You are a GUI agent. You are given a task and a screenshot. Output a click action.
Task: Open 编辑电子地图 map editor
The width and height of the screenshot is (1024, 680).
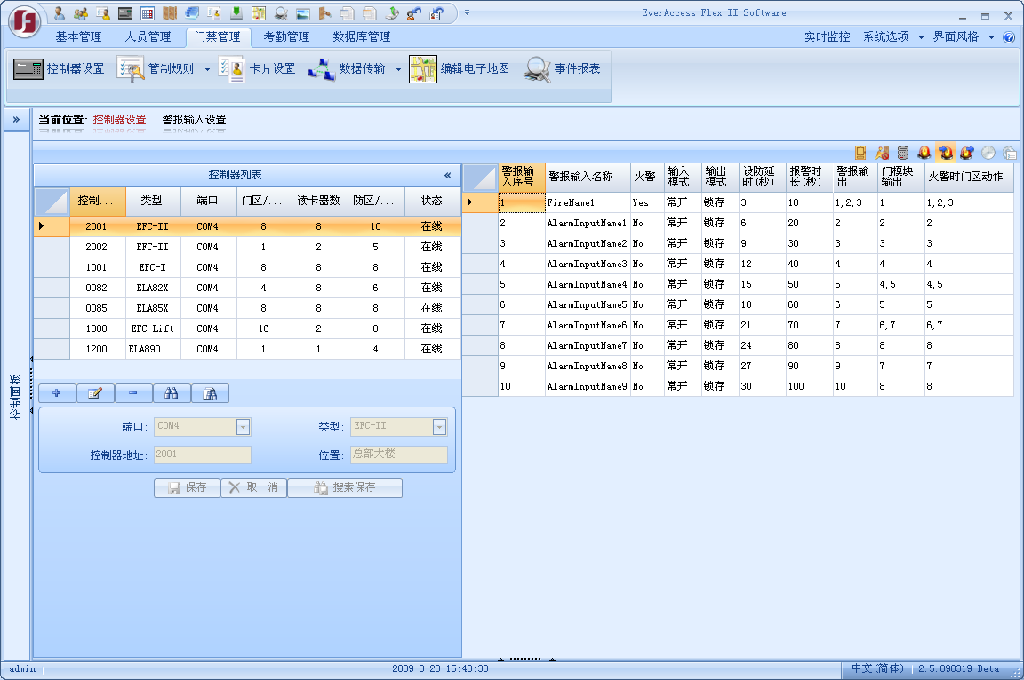pyautogui.click(x=461, y=69)
